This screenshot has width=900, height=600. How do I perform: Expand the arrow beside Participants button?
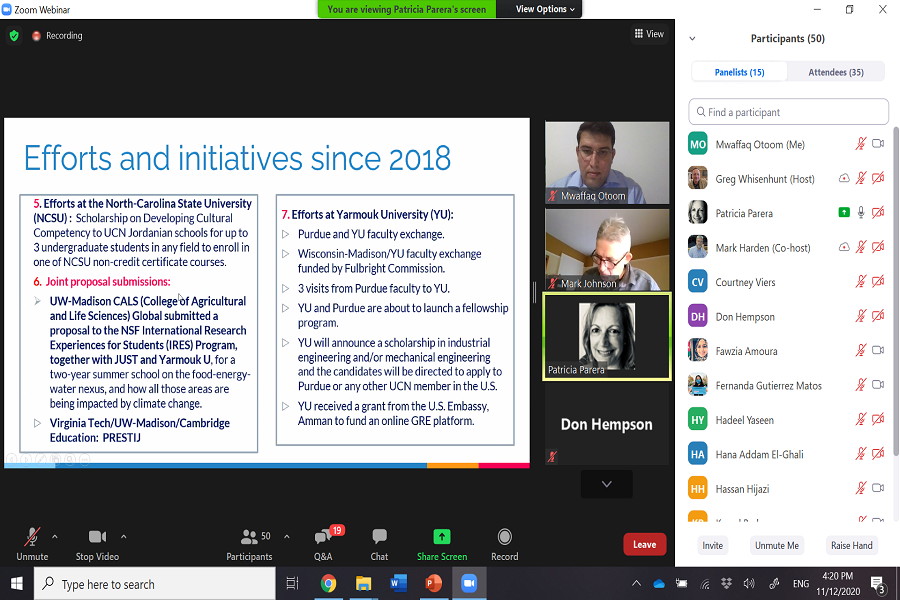[286, 537]
